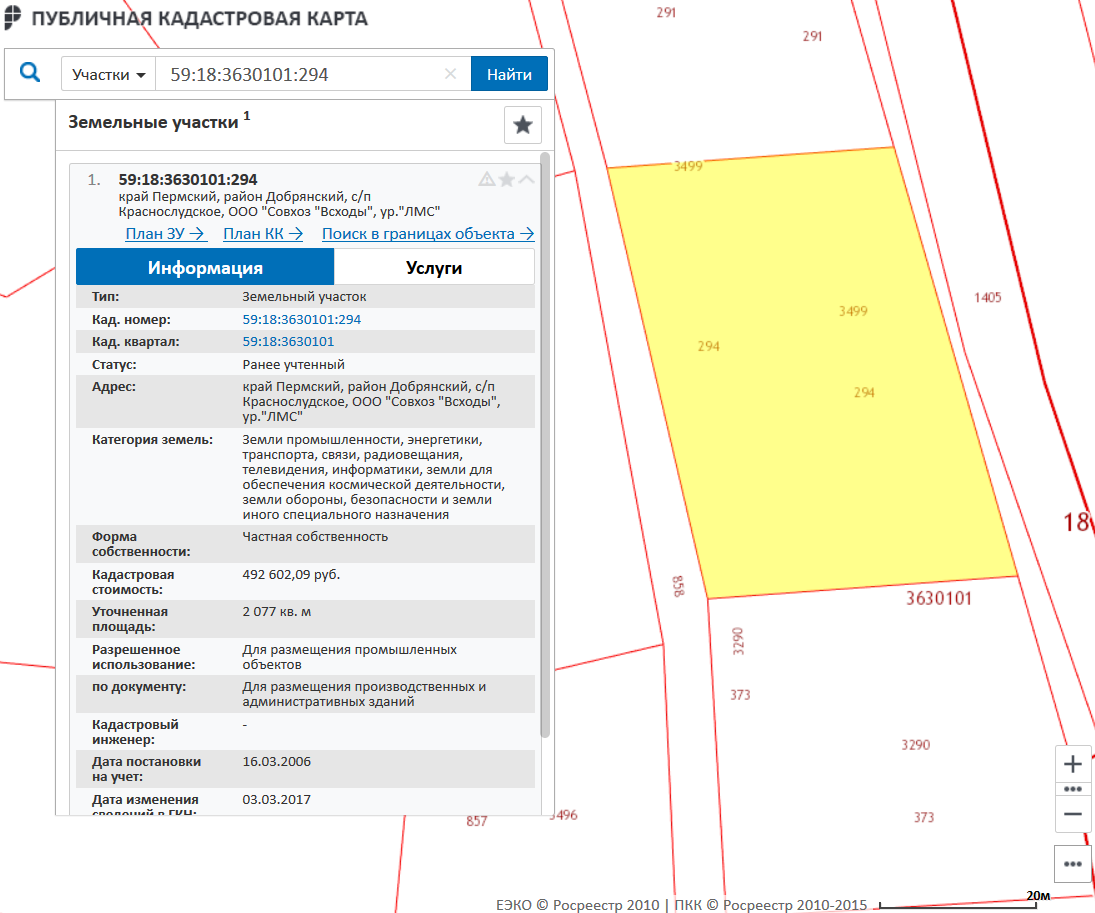This screenshot has width=1095, height=913.
Task: Select the Информация tab
Action: pyautogui.click(x=205, y=268)
